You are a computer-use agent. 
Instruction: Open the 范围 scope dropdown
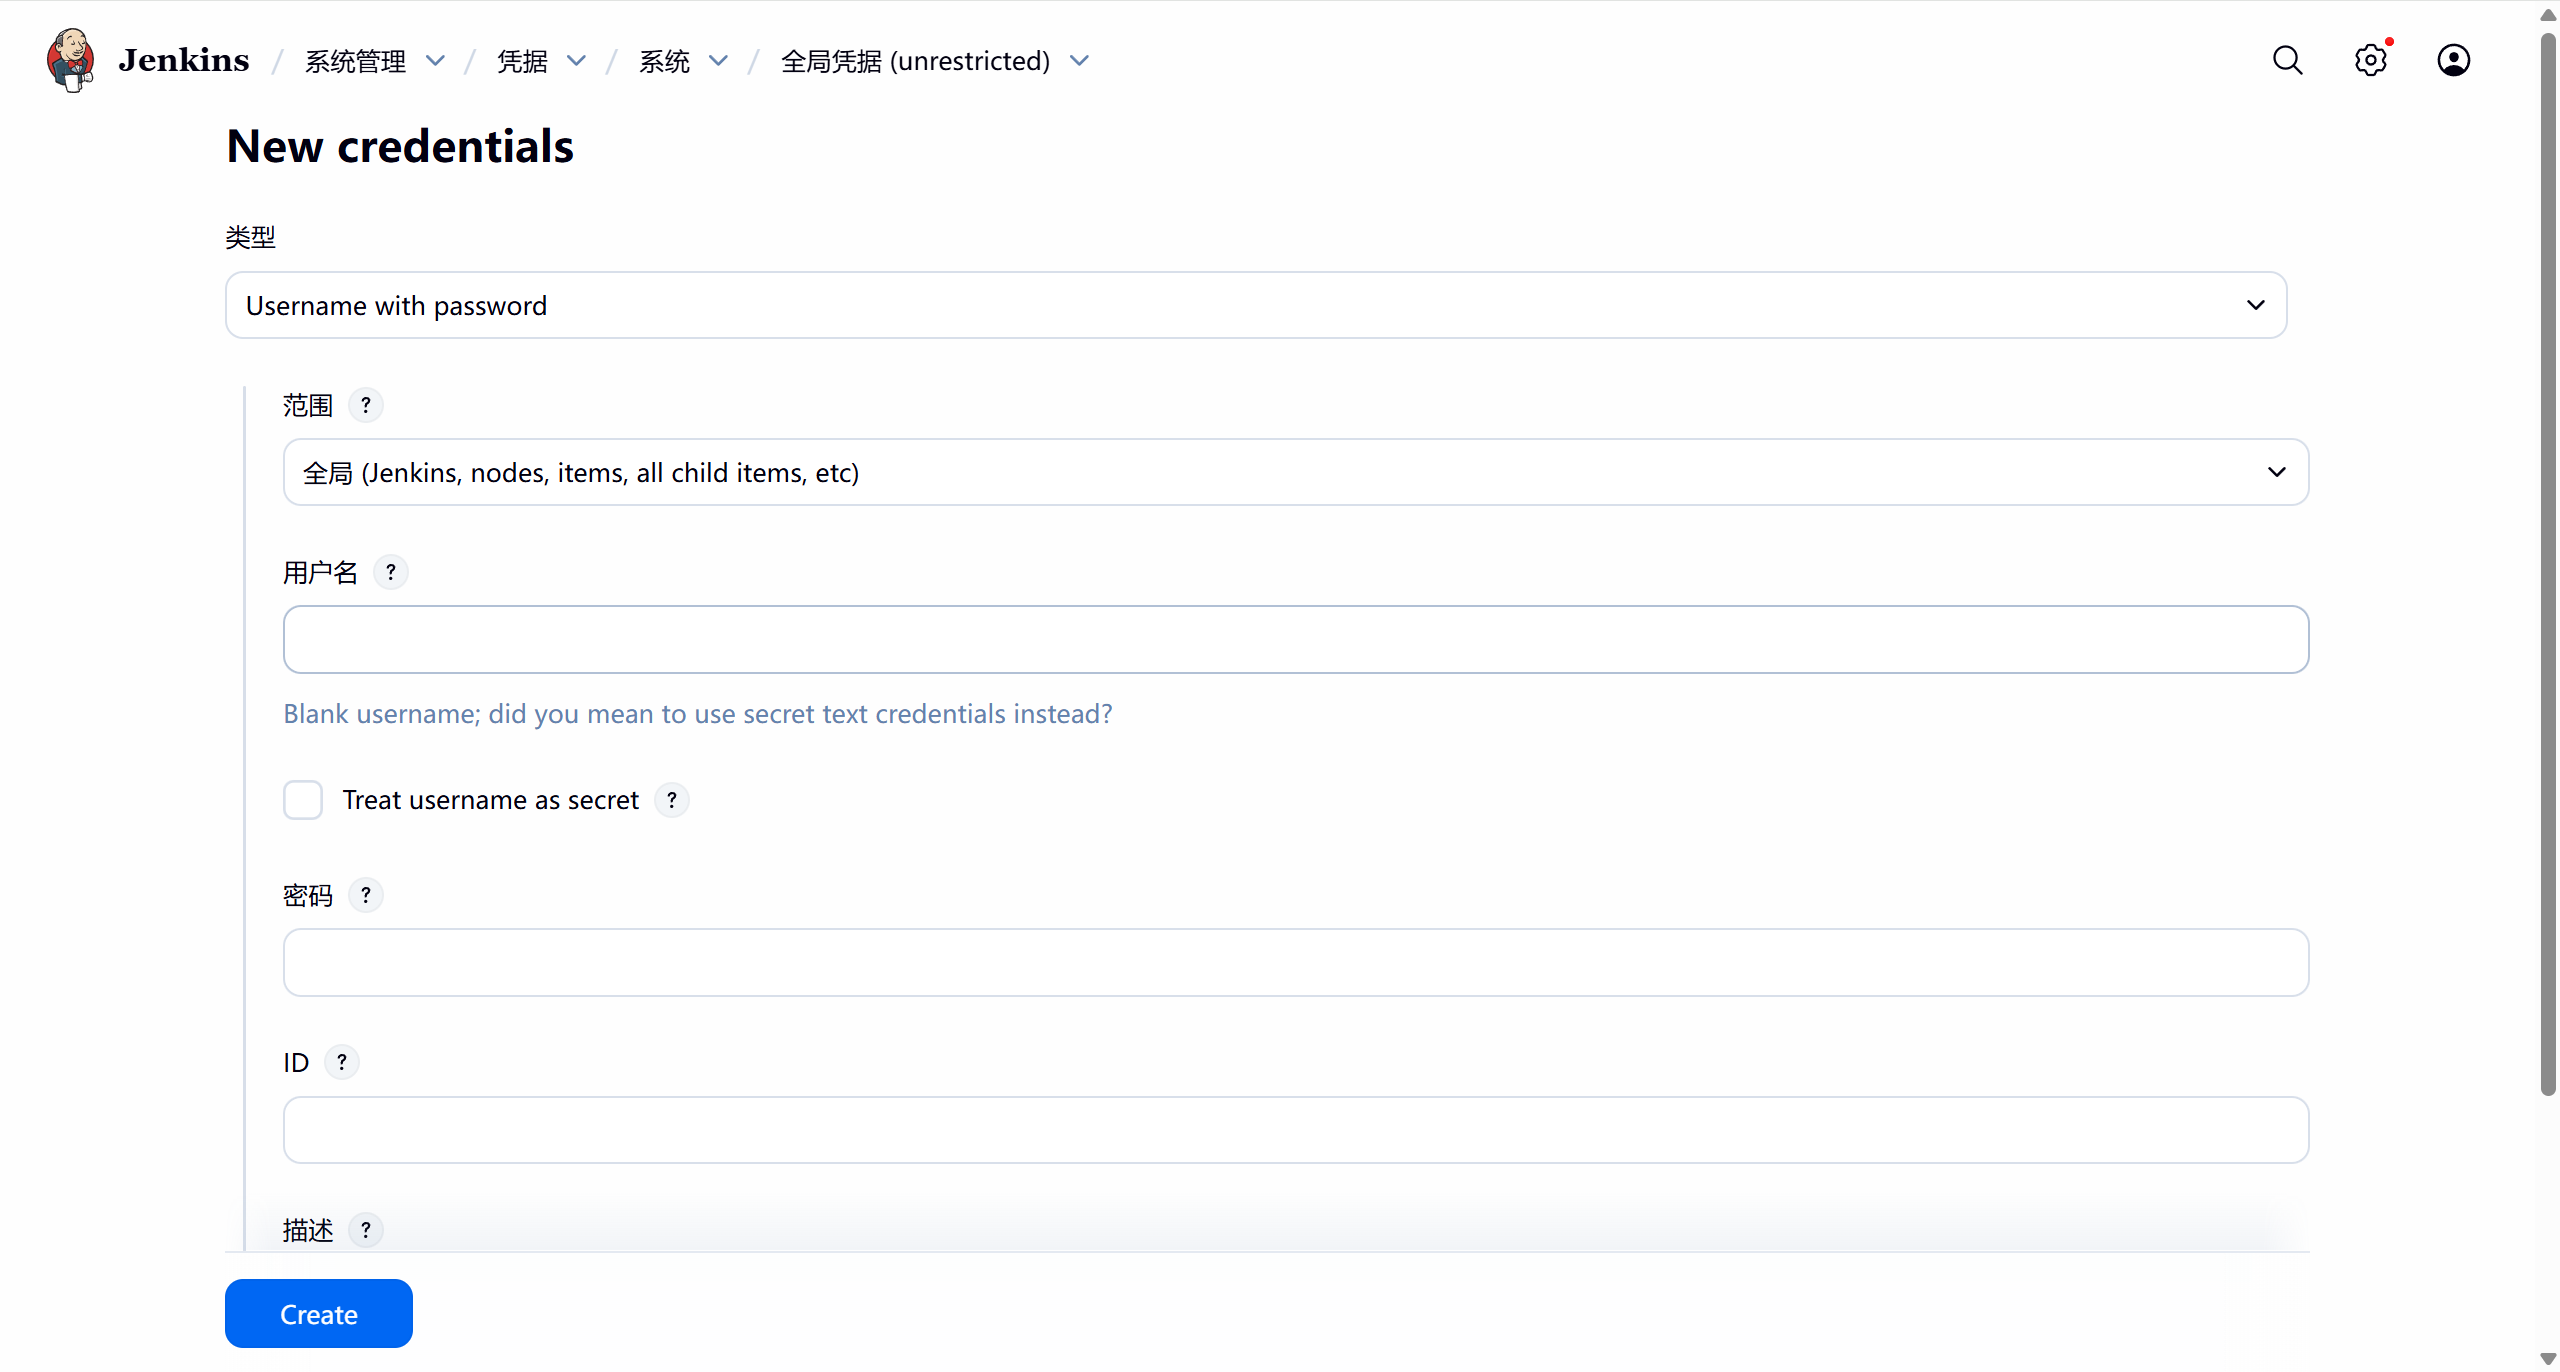coord(1295,472)
